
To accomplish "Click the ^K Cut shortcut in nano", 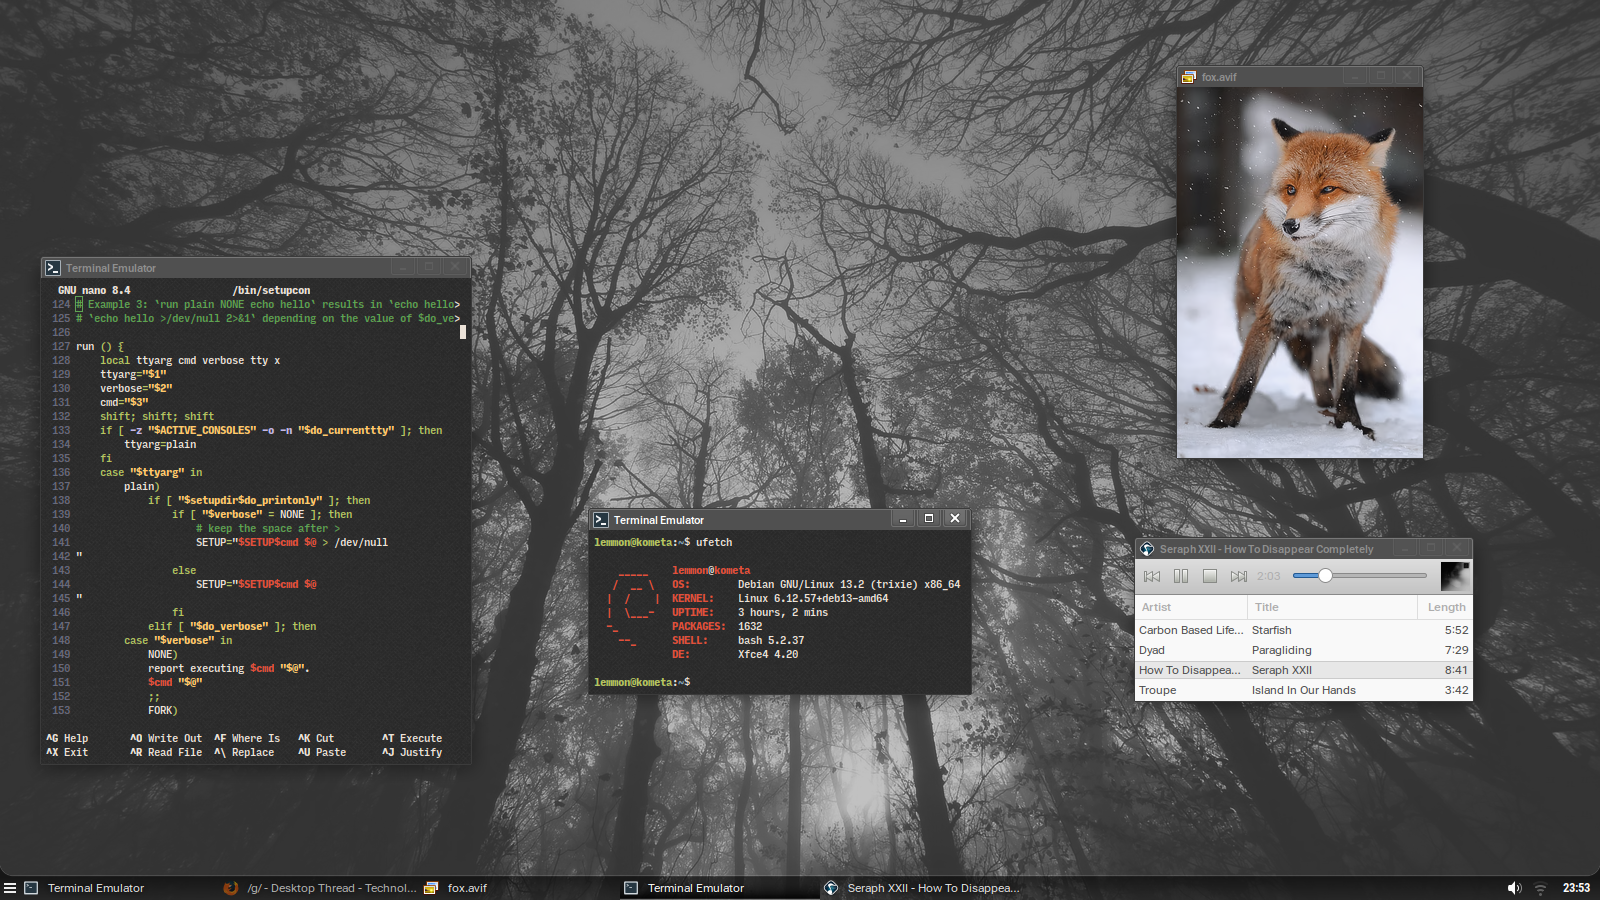I will point(316,738).
